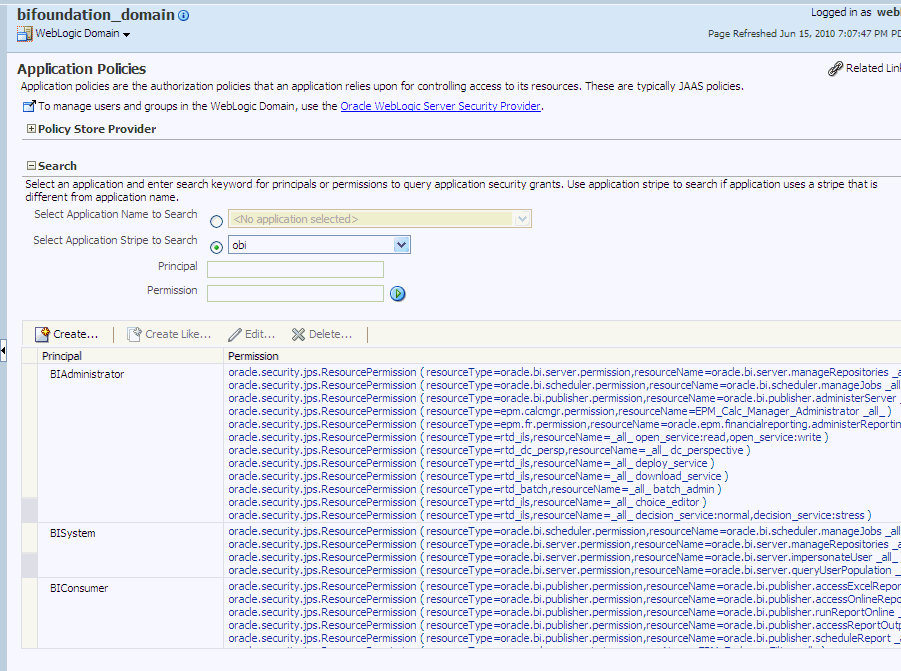Image resolution: width=901 pixels, height=671 pixels.
Task: Click the Principal search input field
Action: 295,269
